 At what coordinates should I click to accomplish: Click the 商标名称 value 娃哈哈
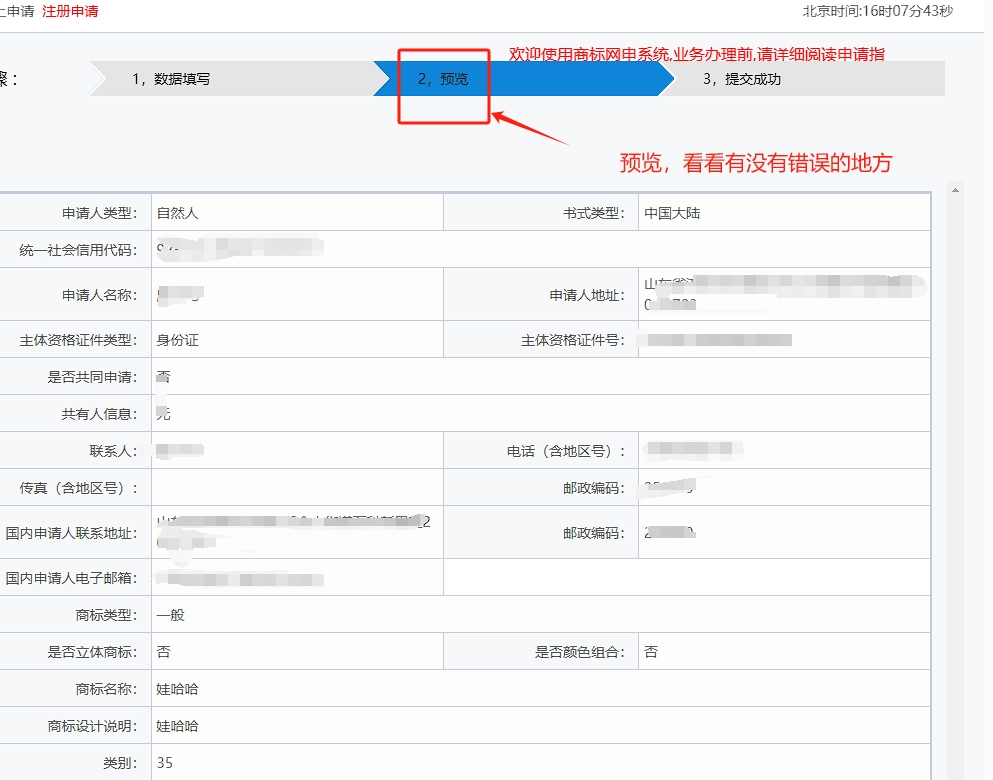click(178, 689)
